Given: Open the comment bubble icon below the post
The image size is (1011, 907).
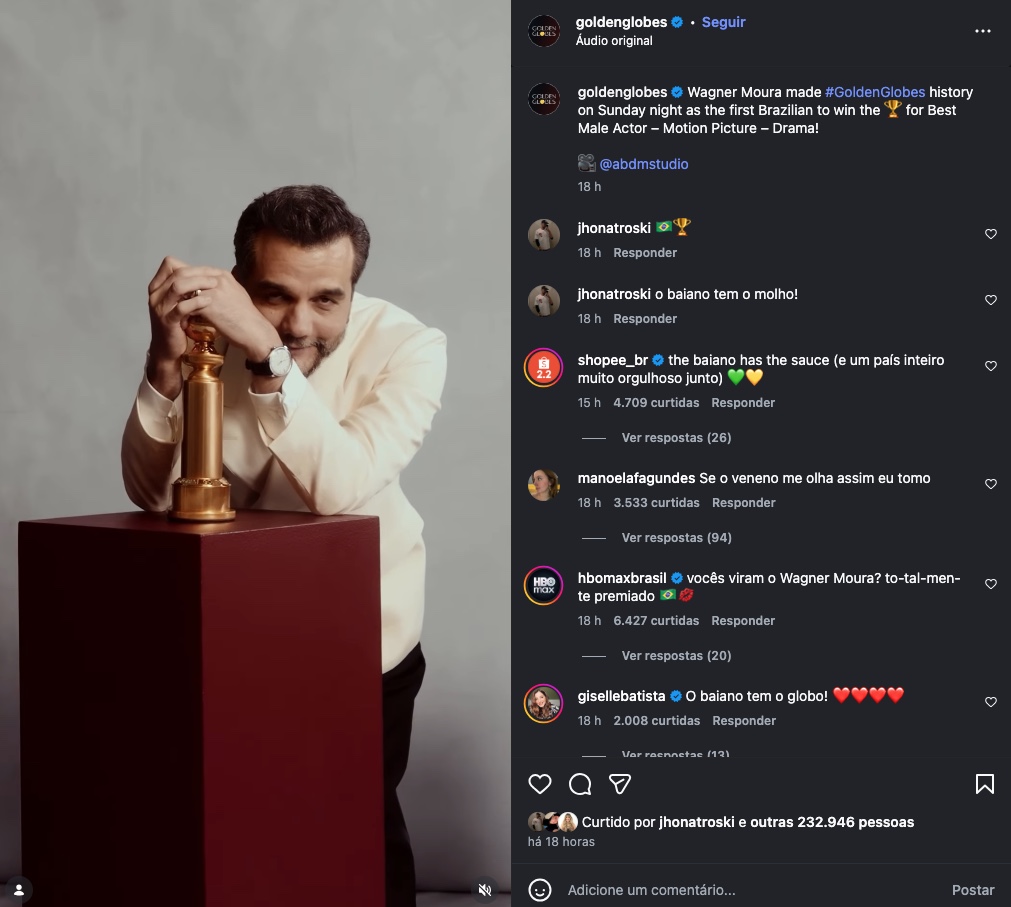Looking at the screenshot, I should 580,784.
